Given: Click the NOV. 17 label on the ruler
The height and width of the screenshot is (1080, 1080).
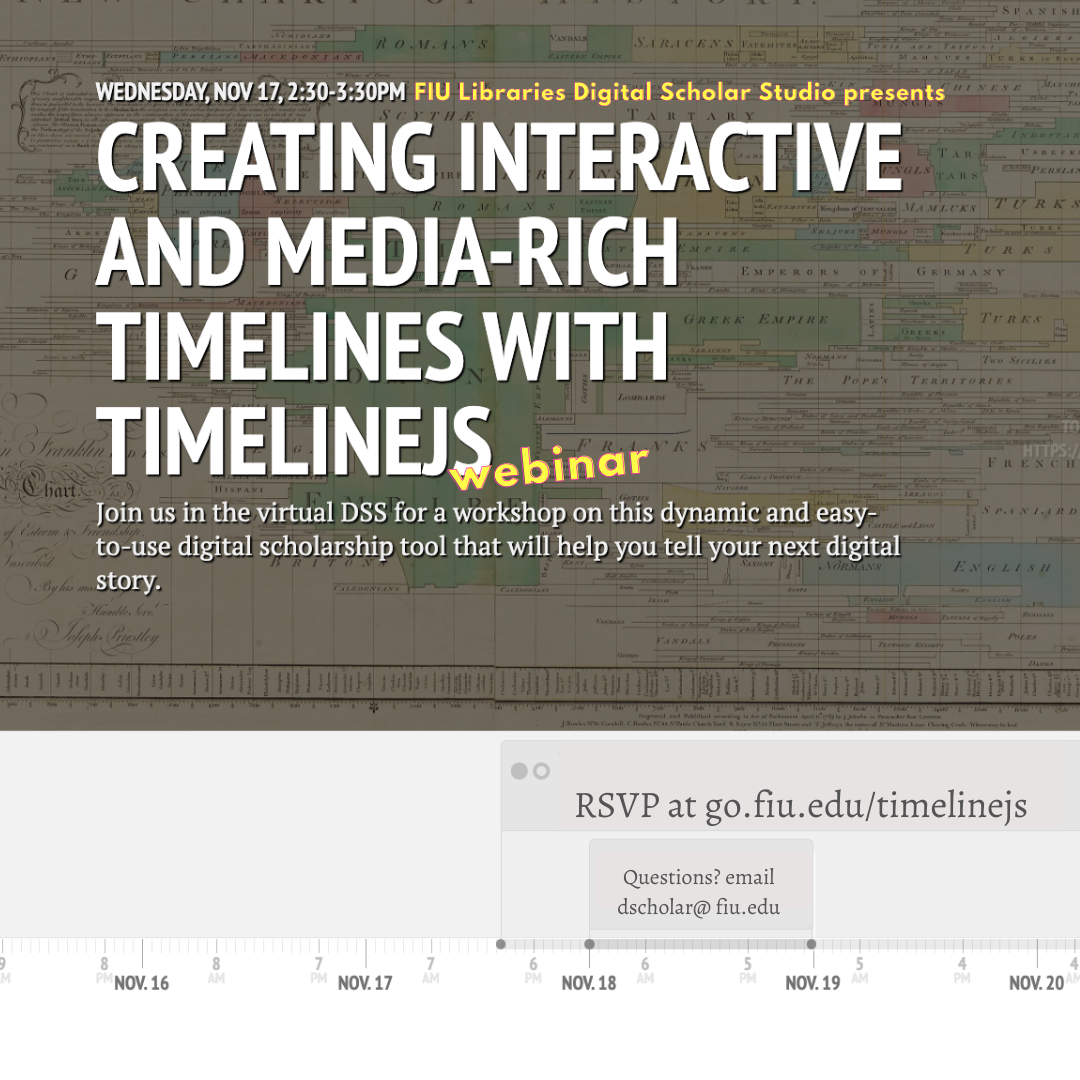Looking at the screenshot, I should click(x=364, y=982).
